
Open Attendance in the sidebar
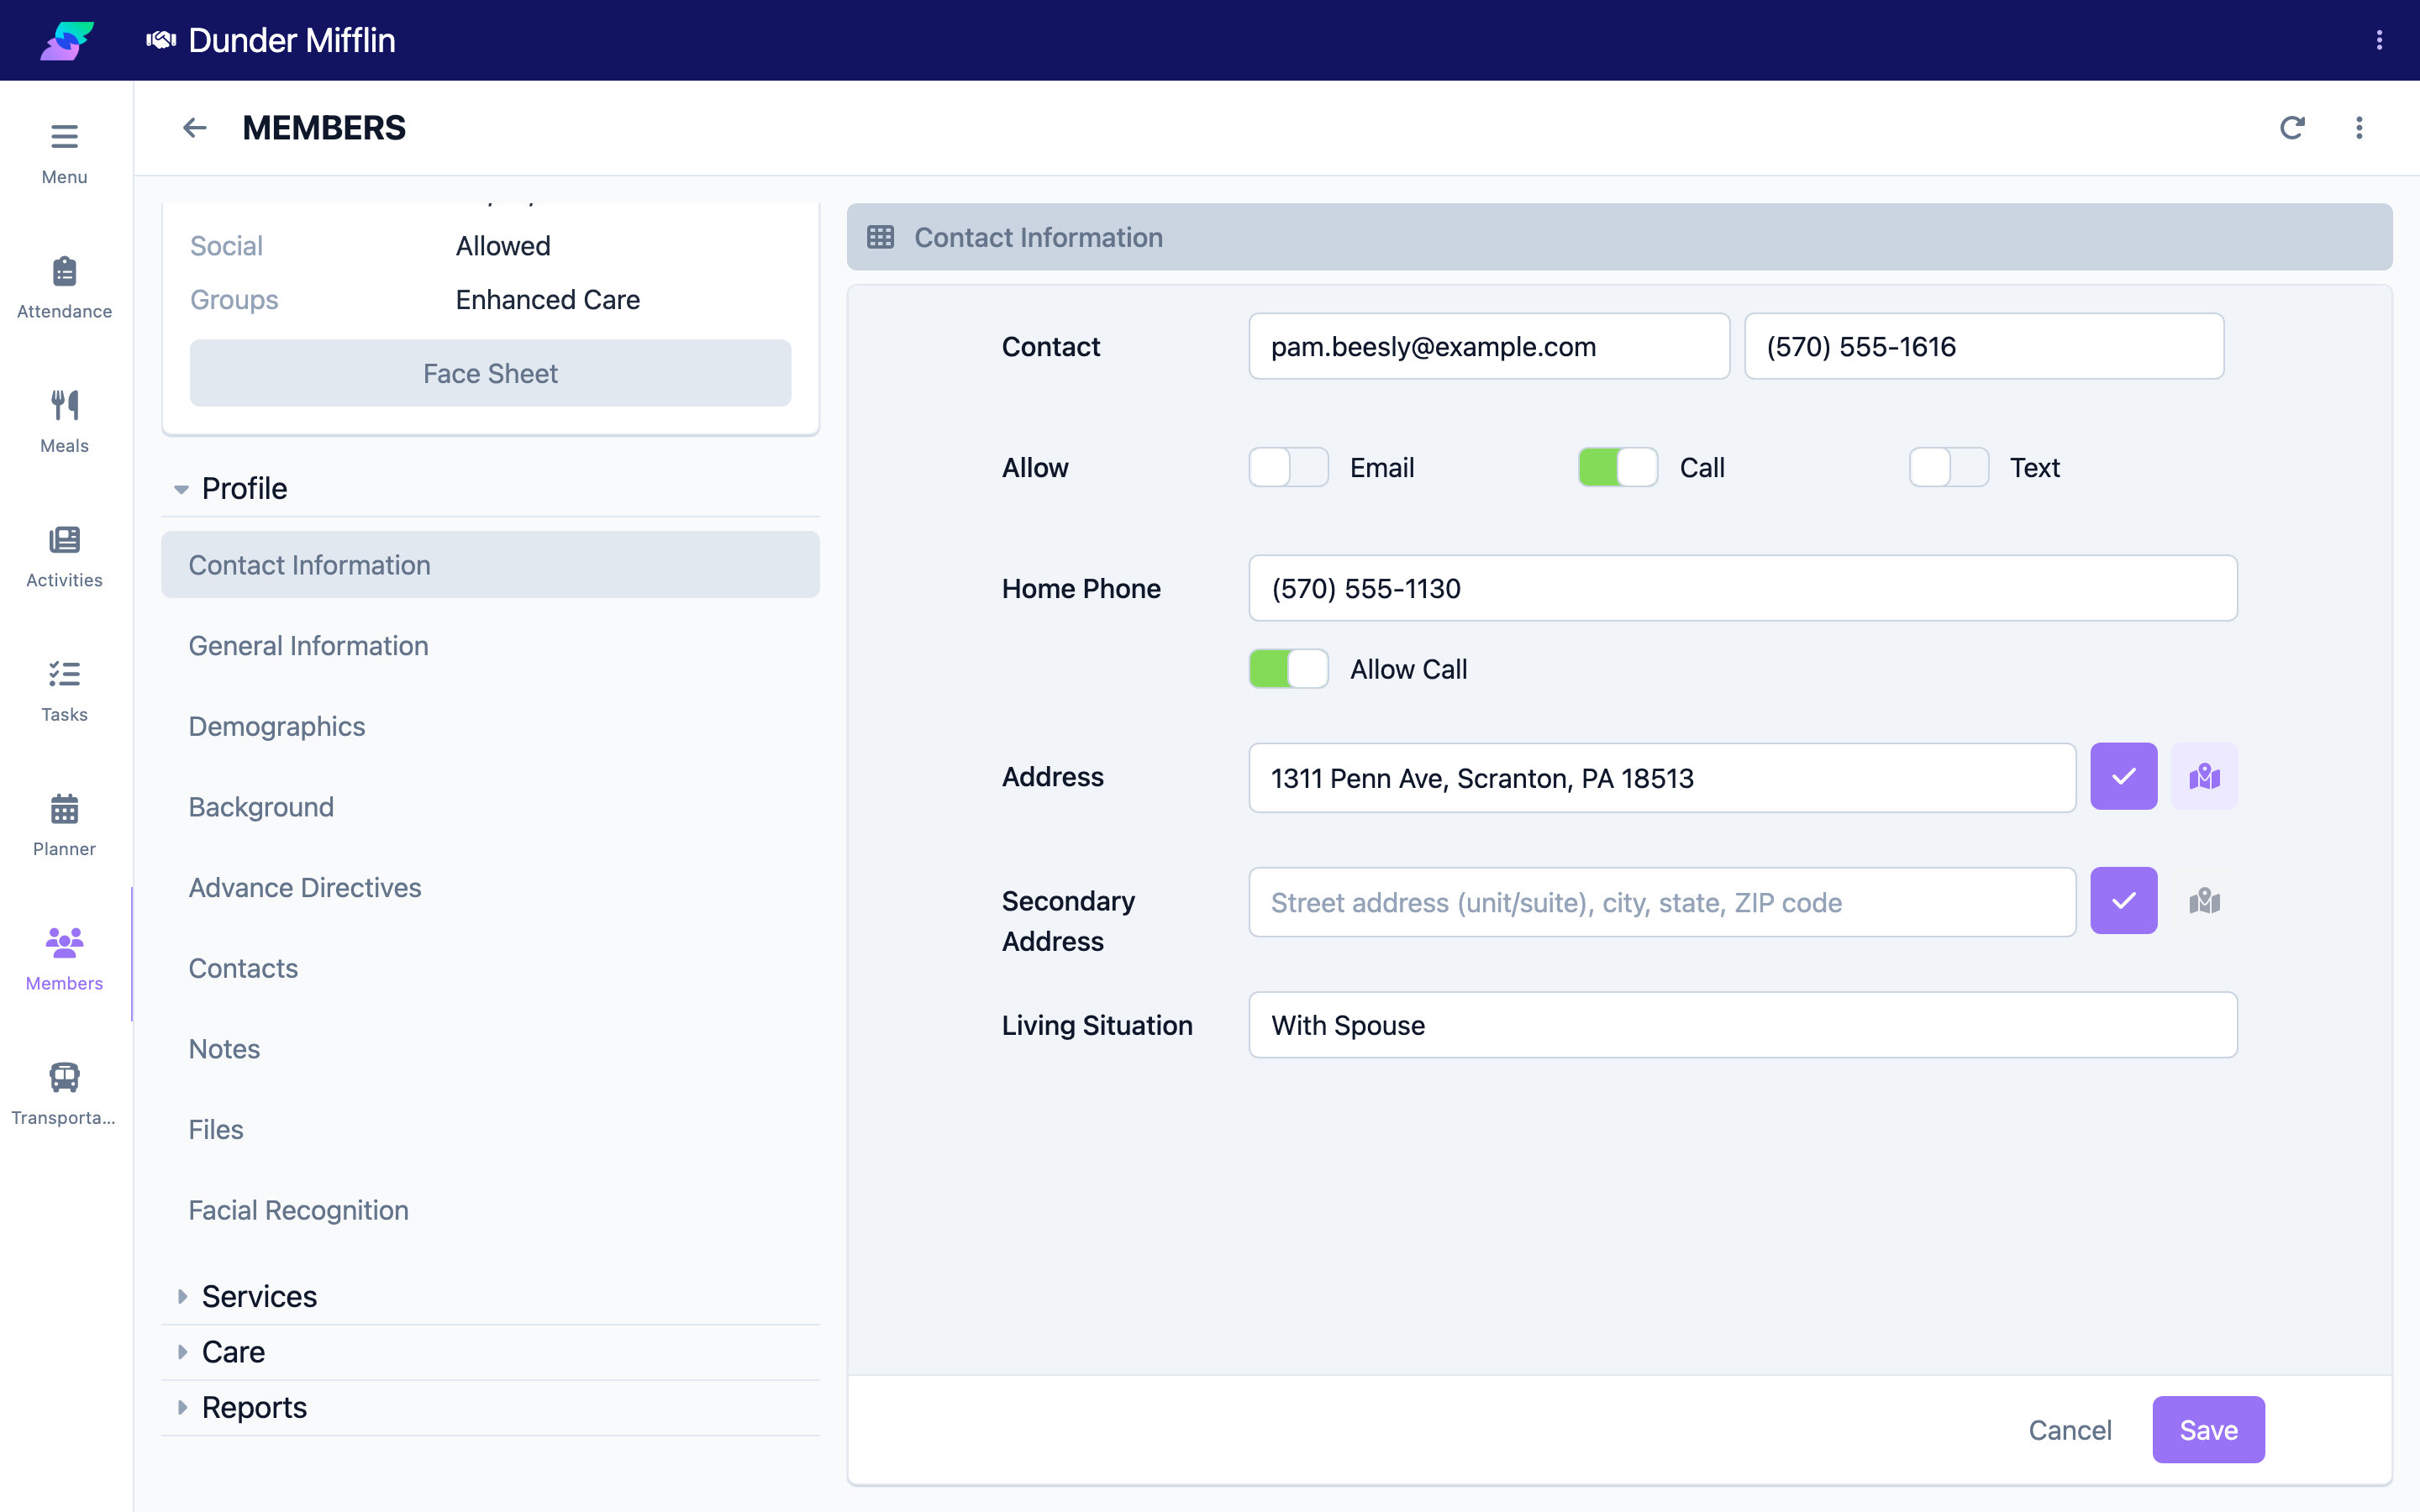[x=64, y=288]
